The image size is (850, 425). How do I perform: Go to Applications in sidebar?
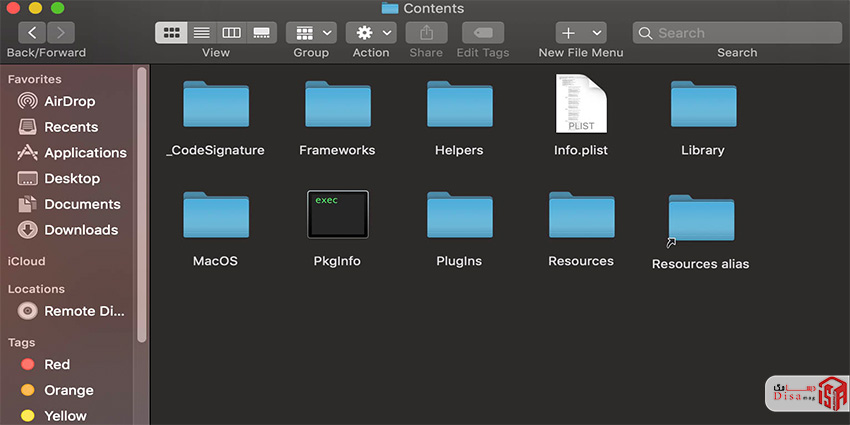pos(85,153)
